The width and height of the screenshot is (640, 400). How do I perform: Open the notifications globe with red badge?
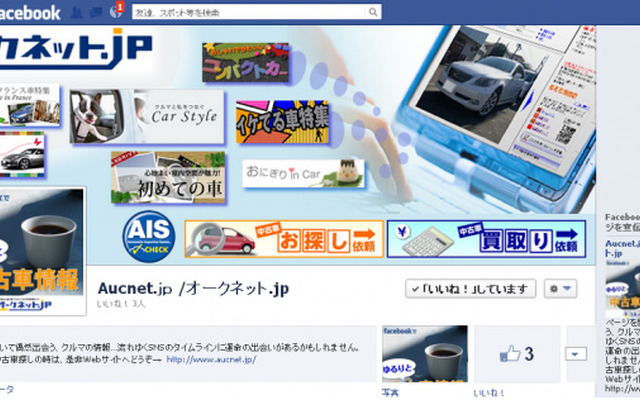pos(116,11)
